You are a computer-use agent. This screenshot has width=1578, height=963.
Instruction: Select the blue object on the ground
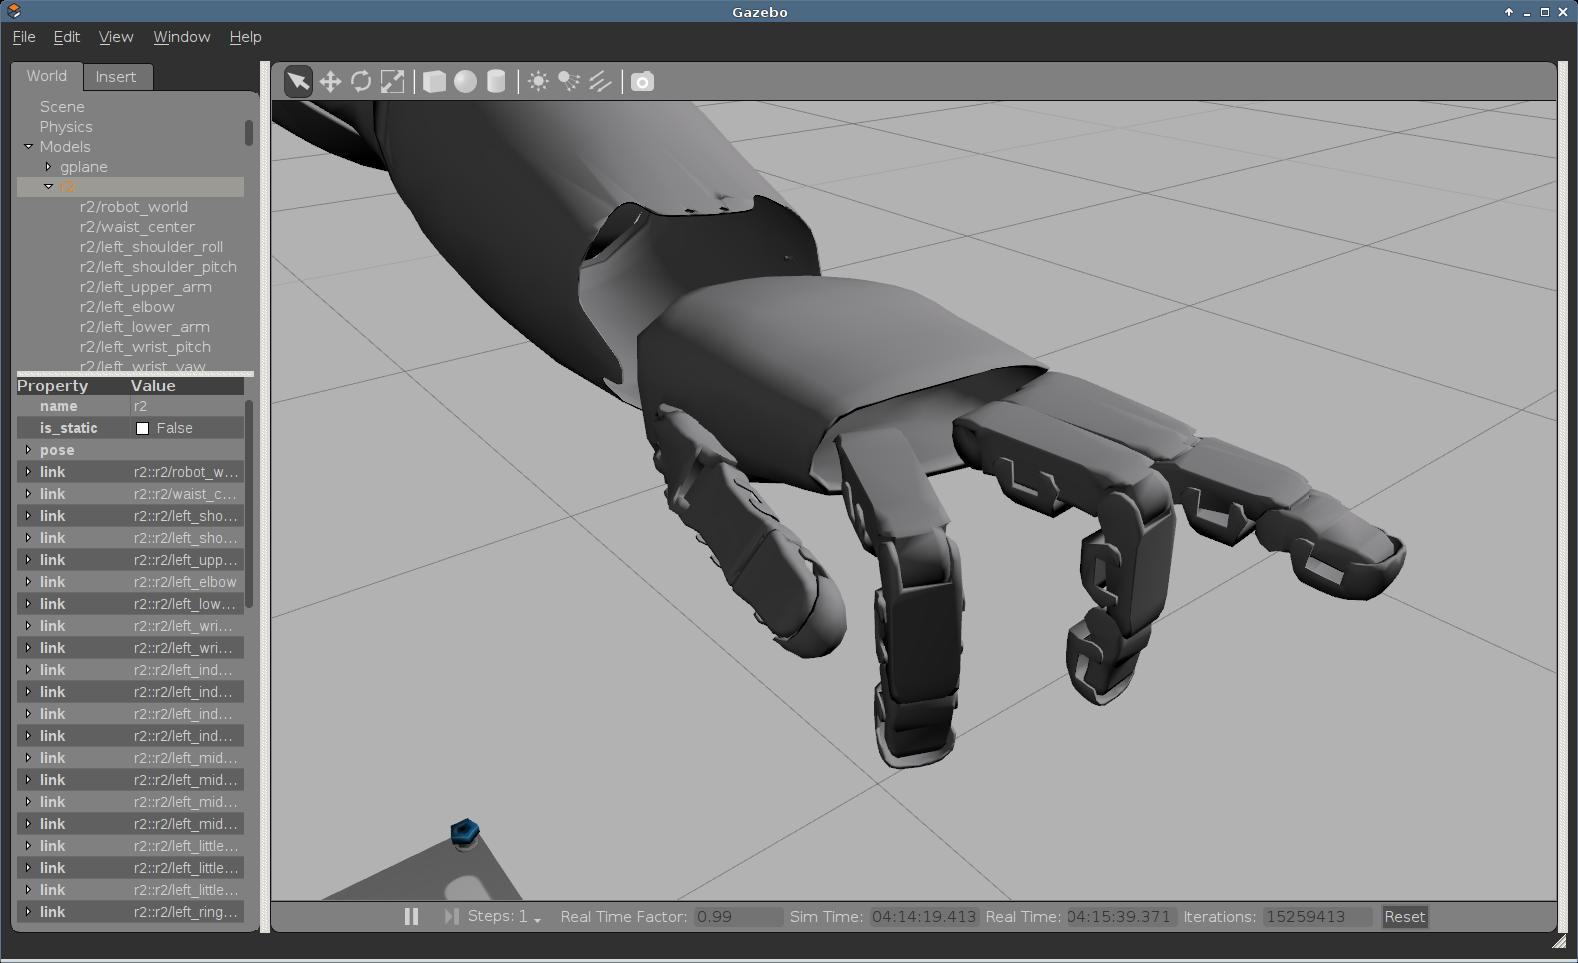tap(465, 832)
